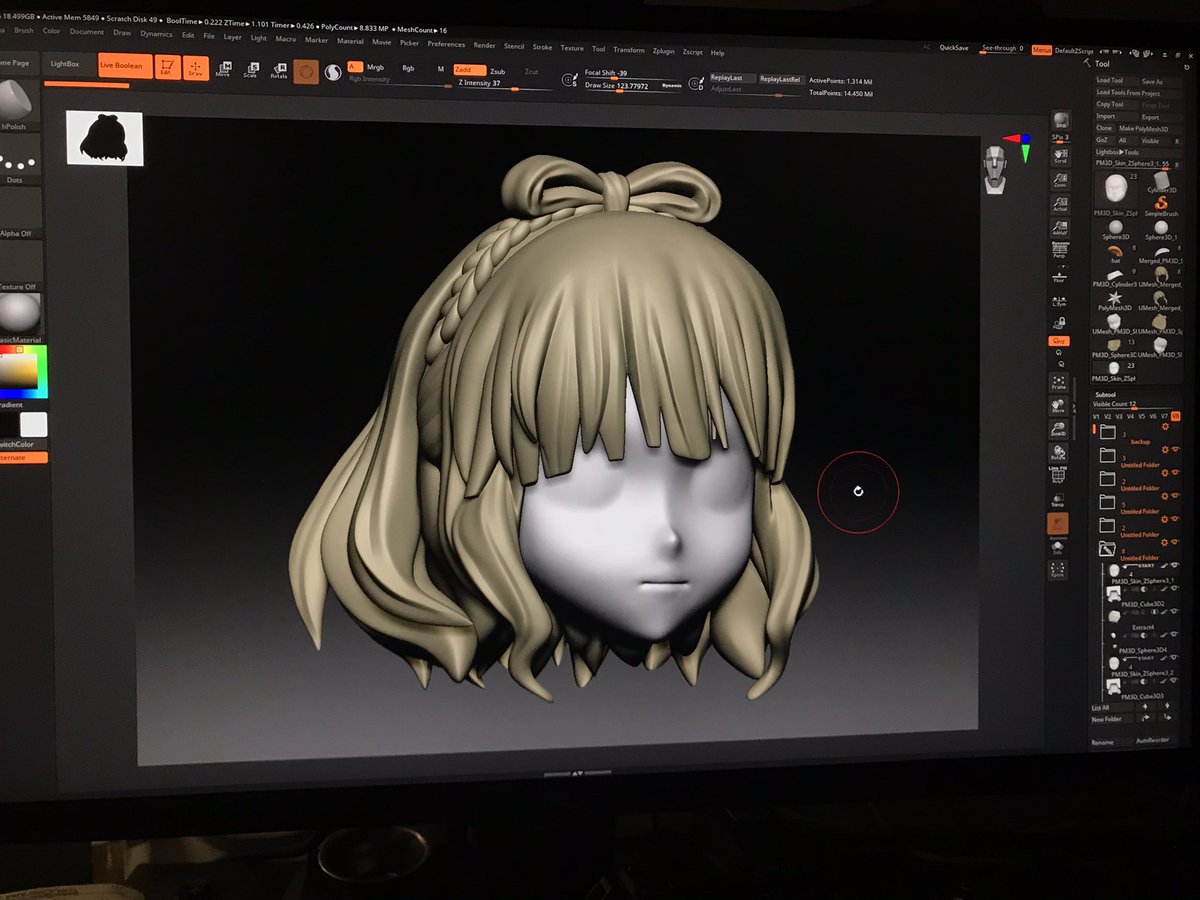The image size is (1200, 900).
Task: Click the Frame icon on right shelf
Action: [1058, 382]
